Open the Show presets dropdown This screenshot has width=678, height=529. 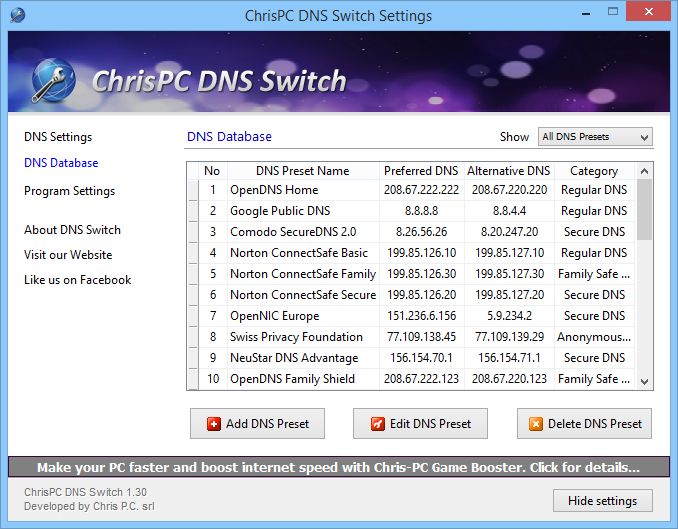pos(595,137)
